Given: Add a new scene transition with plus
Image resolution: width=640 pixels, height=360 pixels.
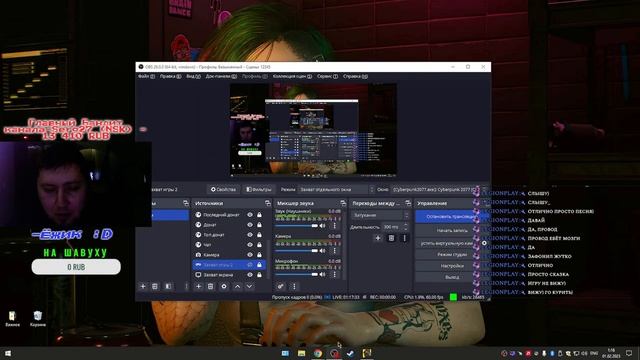Looking at the screenshot, I should click(378, 238).
